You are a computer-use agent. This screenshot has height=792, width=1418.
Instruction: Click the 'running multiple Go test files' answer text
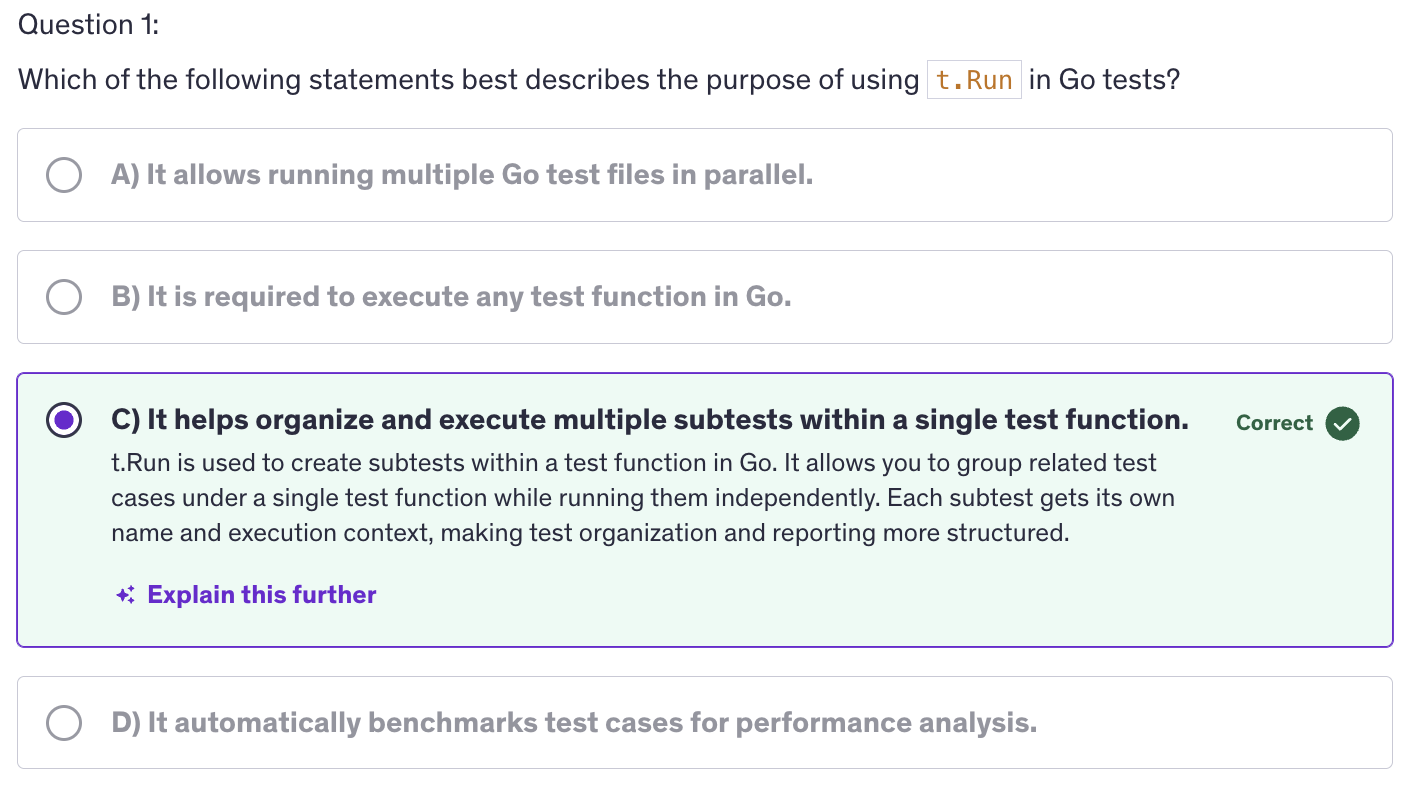[462, 175]
